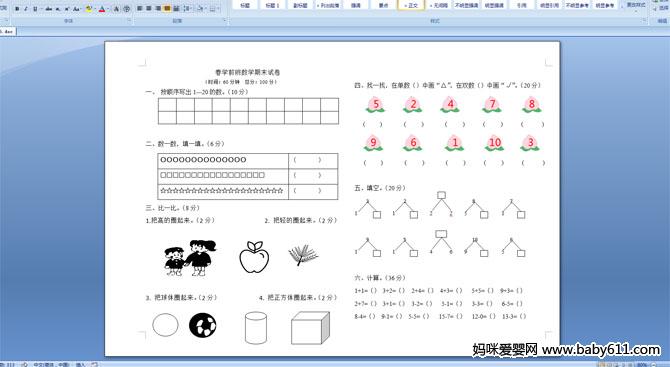Open the line spacing dropdown

188,9
